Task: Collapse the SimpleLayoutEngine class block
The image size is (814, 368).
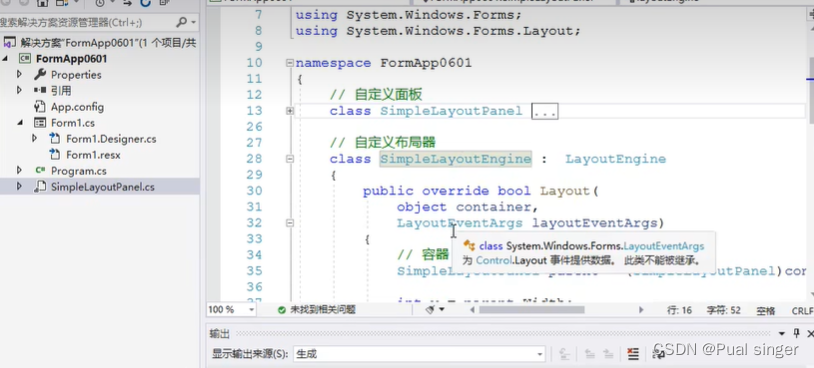Action: 290,159
